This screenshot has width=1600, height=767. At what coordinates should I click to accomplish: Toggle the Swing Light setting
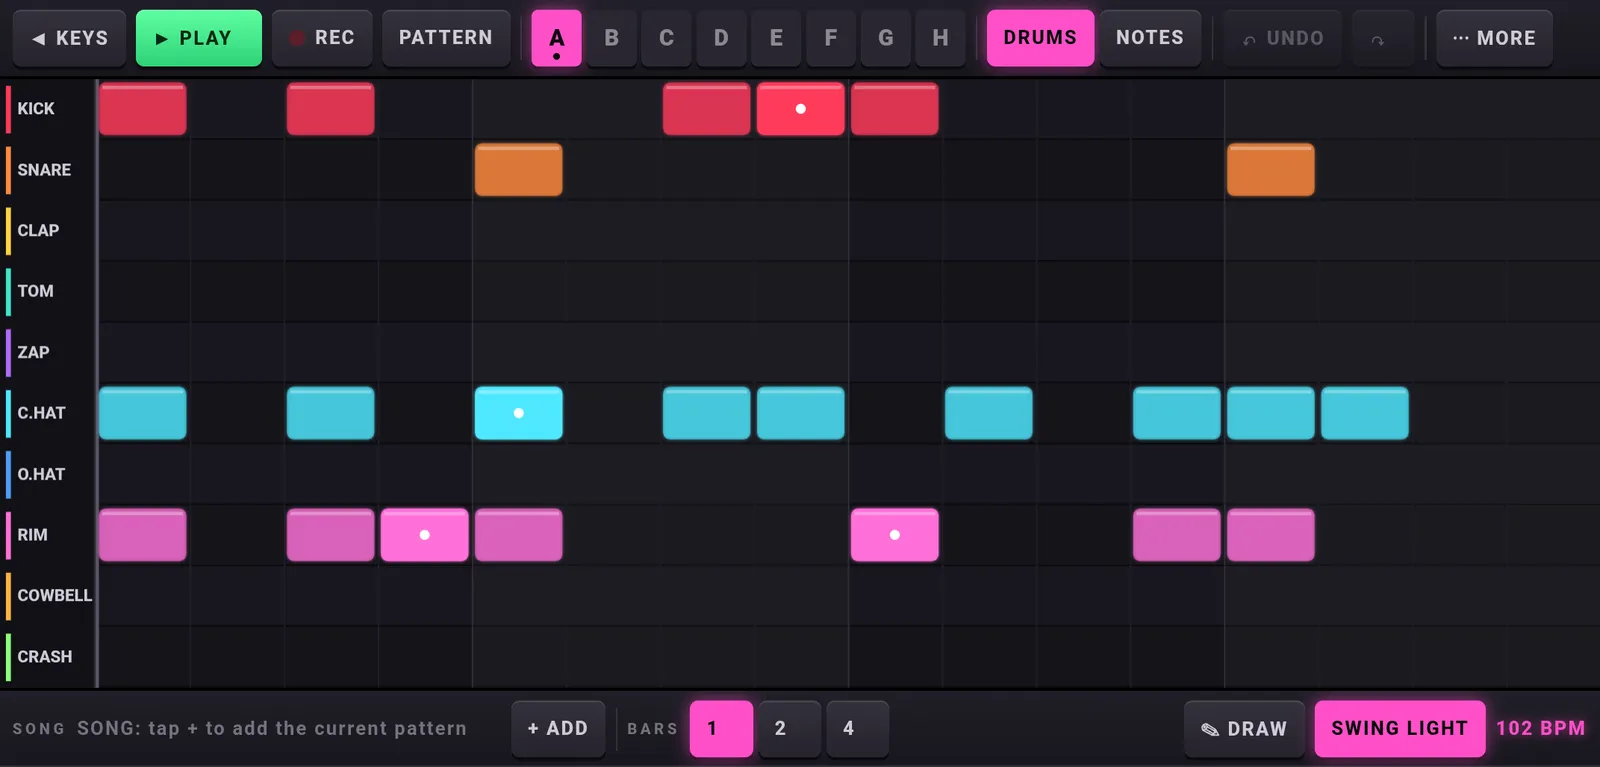1400,729
